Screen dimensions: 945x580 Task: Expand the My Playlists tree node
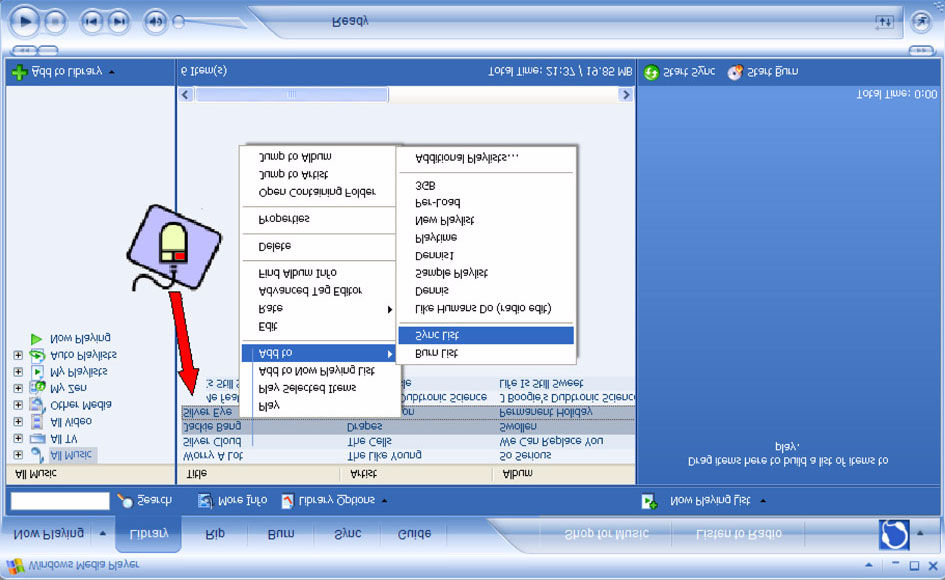18,372
